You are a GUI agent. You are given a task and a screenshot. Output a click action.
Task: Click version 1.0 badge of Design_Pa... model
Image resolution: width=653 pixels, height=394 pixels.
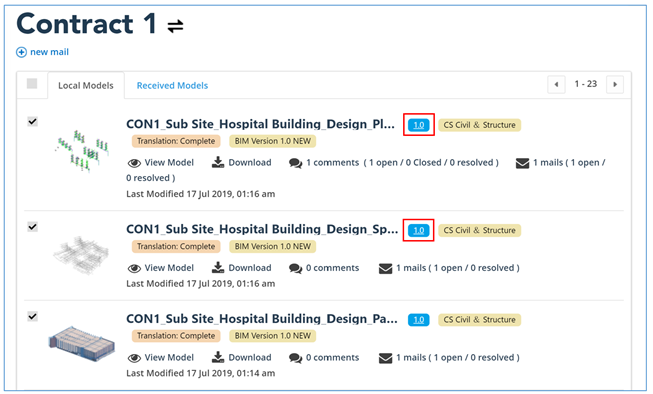pyautogui.click(x=419, y=320)
